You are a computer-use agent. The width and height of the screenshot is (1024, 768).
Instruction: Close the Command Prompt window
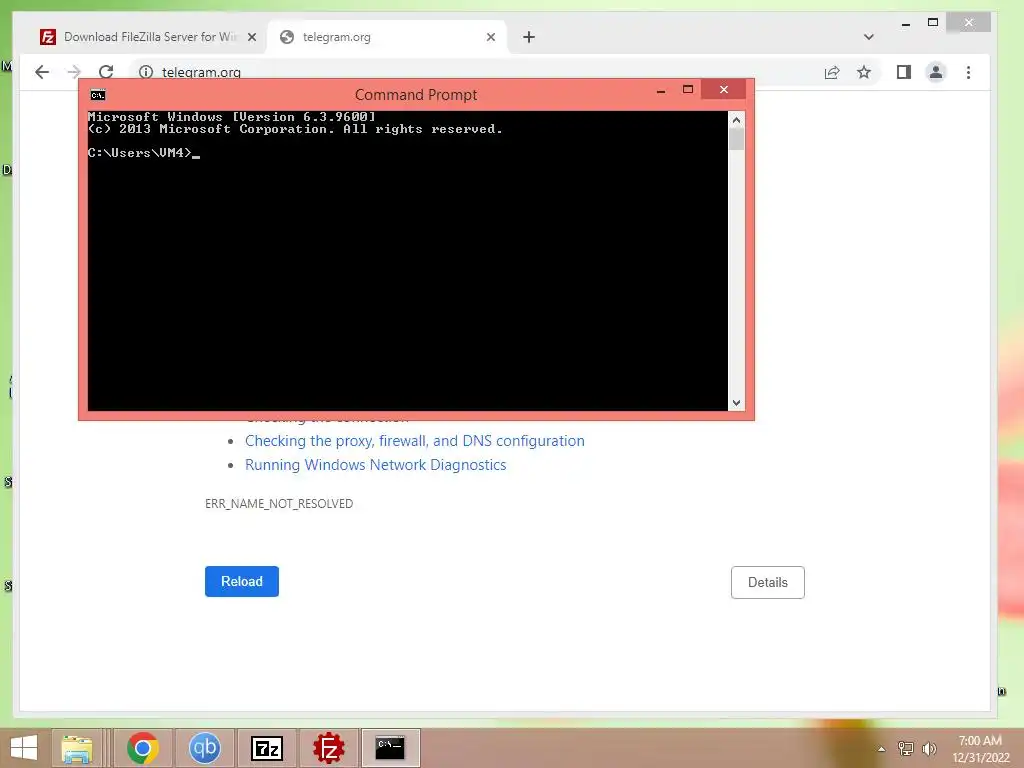[x=724, y=89]
